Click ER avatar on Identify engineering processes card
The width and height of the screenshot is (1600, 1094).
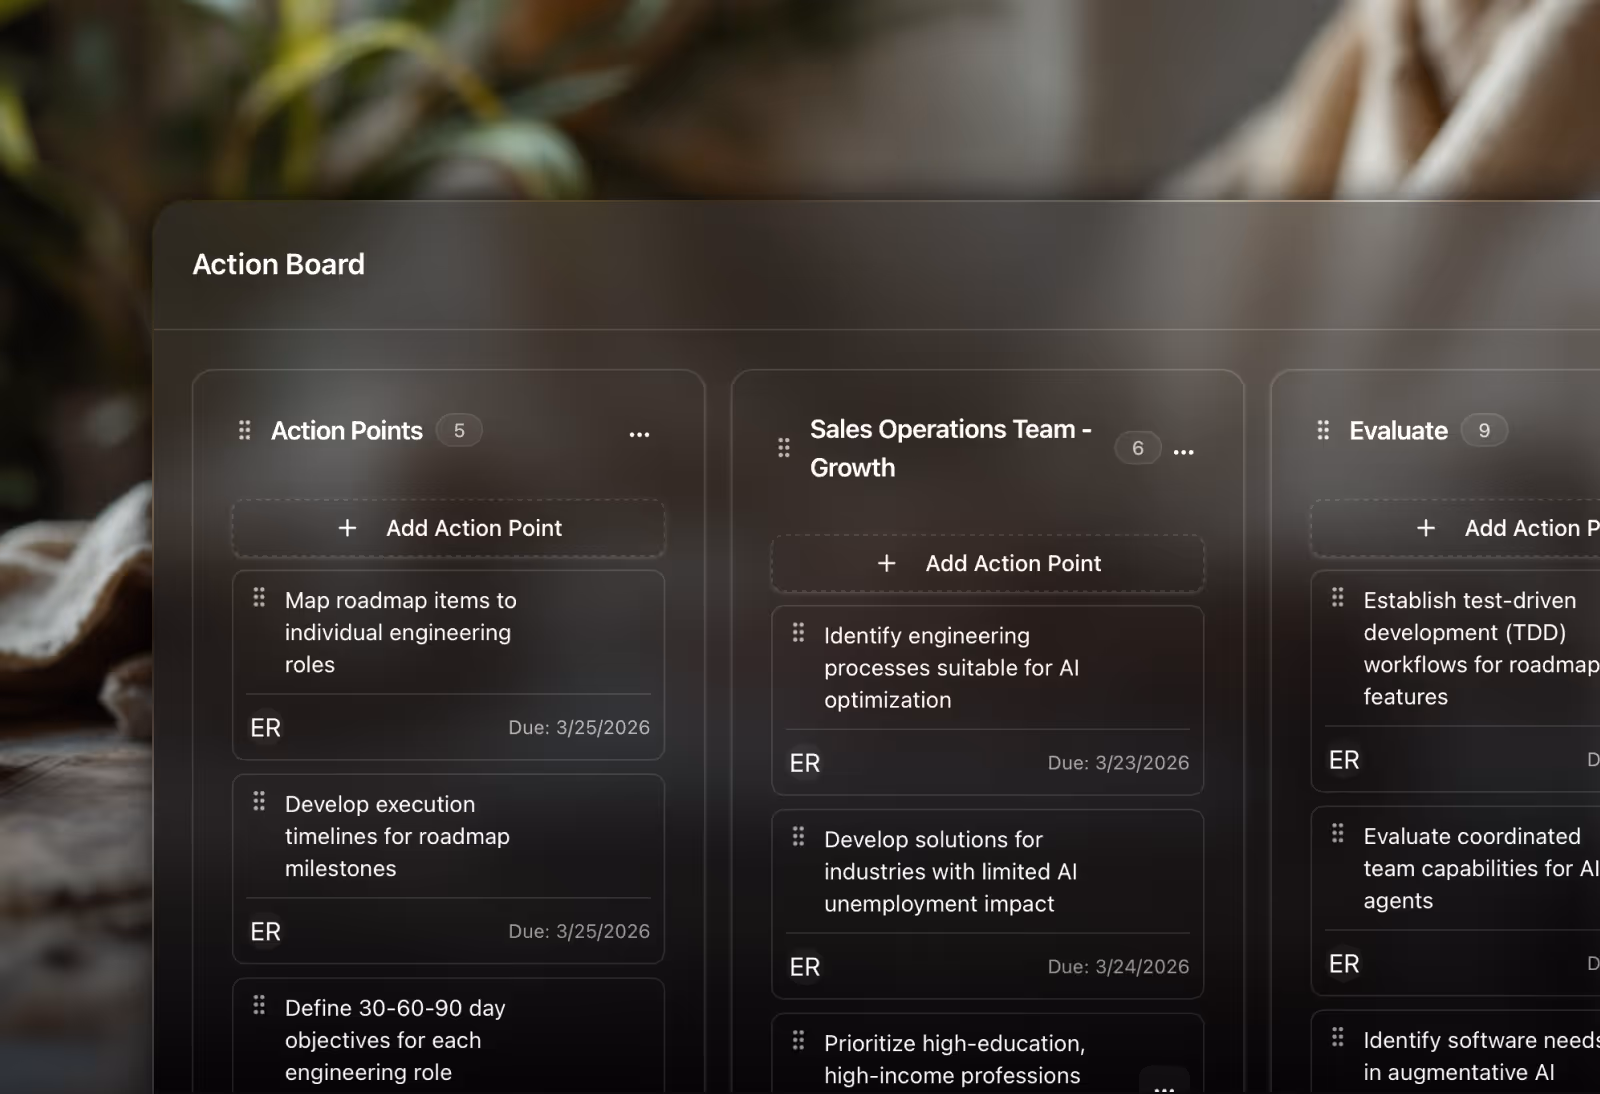coord(805,763)
